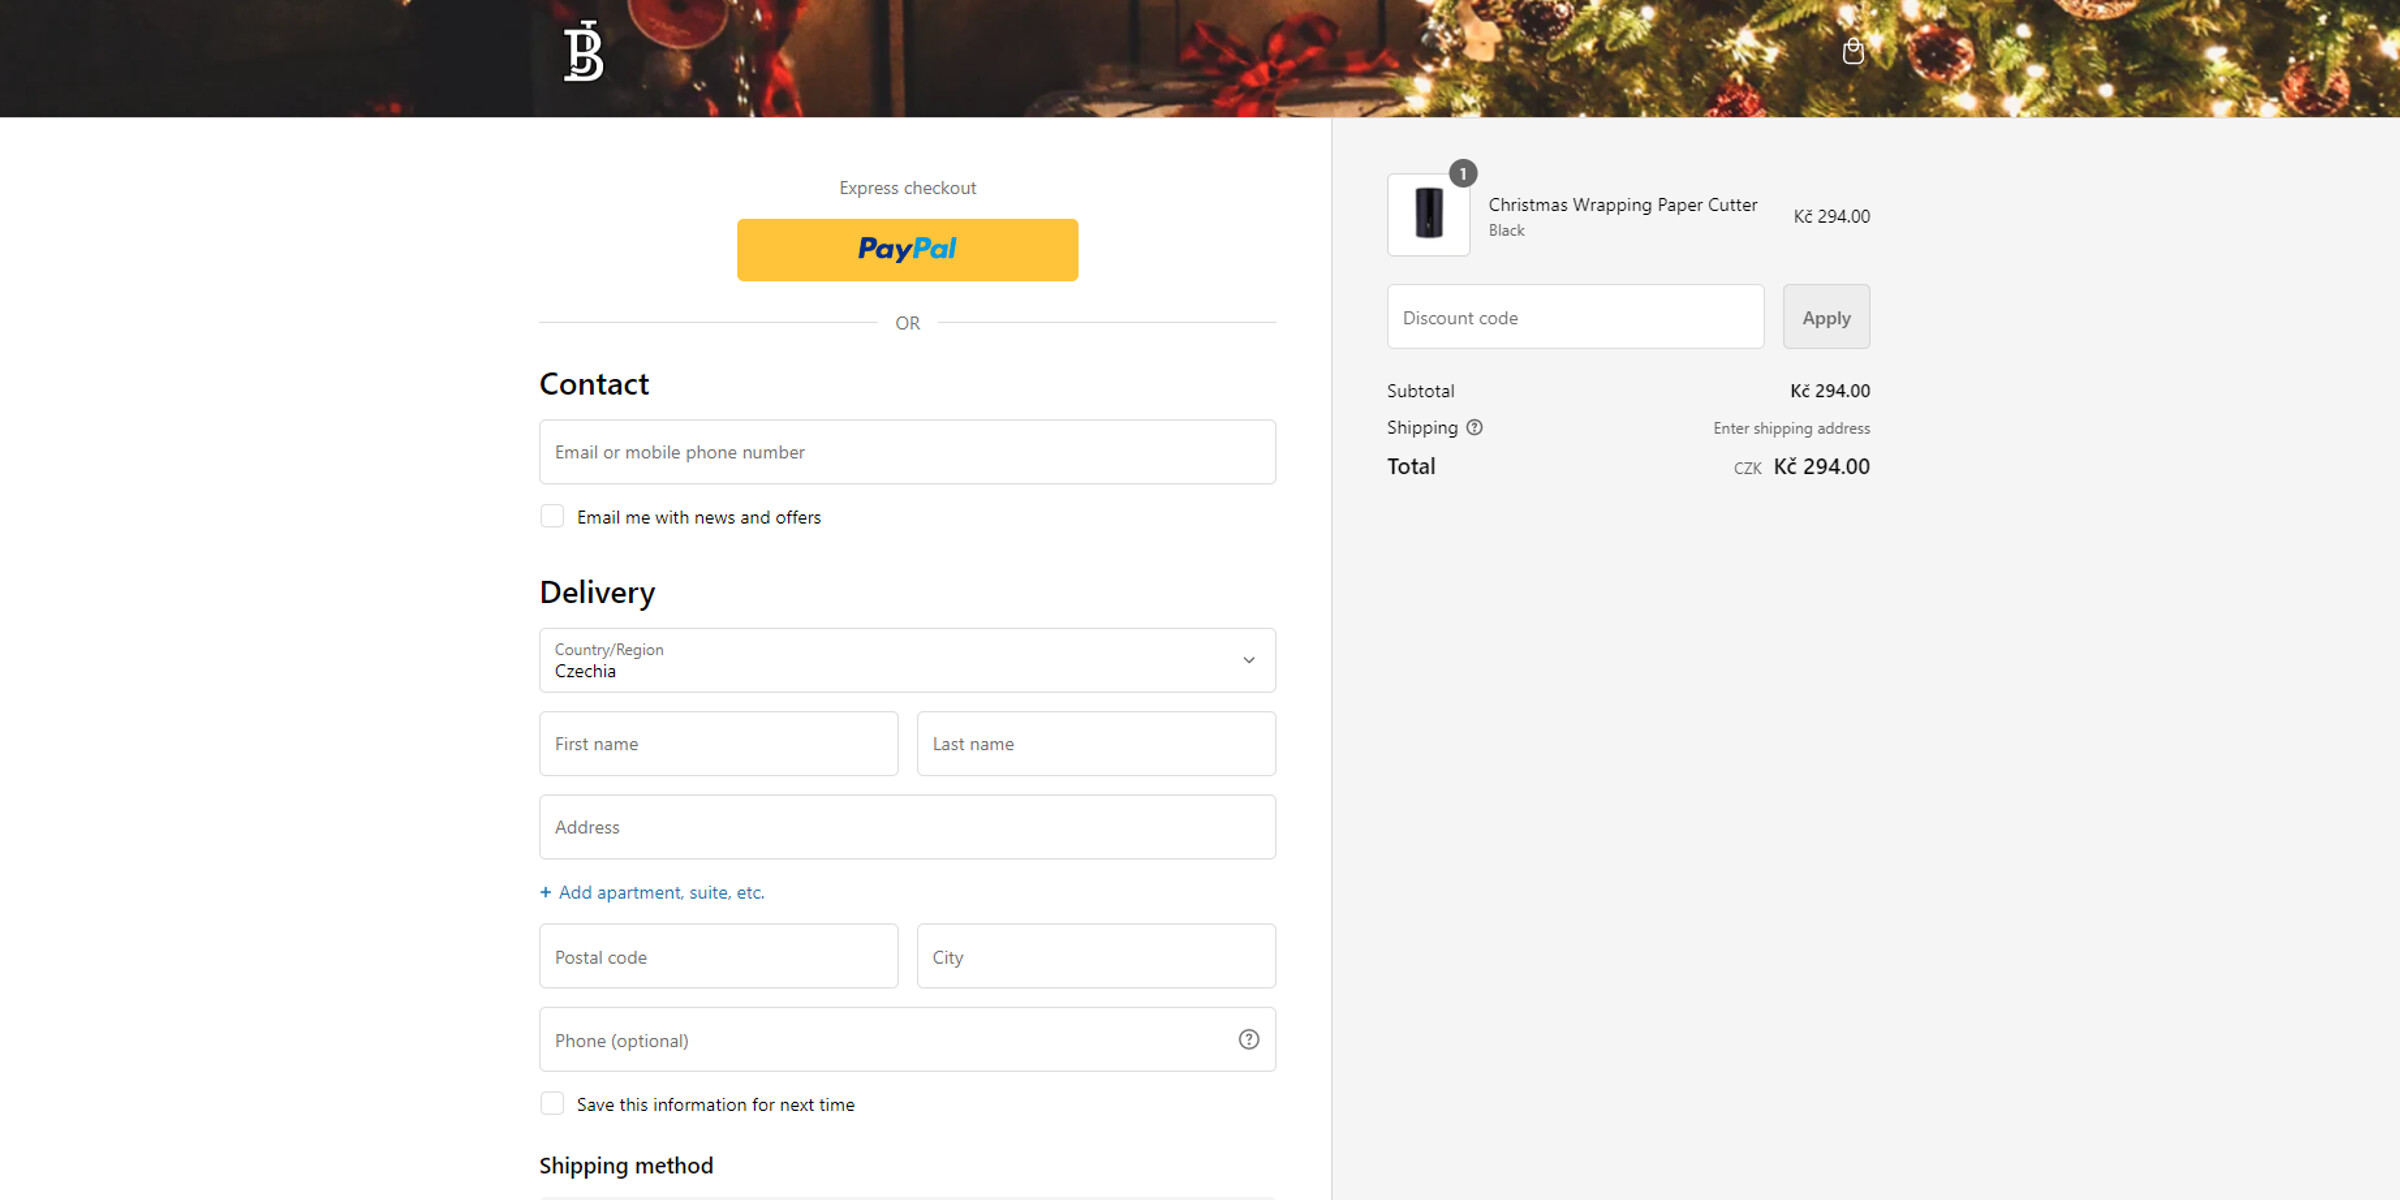Select the First name field
This screenshot has width=2400, height=1200.
[718, 744]
